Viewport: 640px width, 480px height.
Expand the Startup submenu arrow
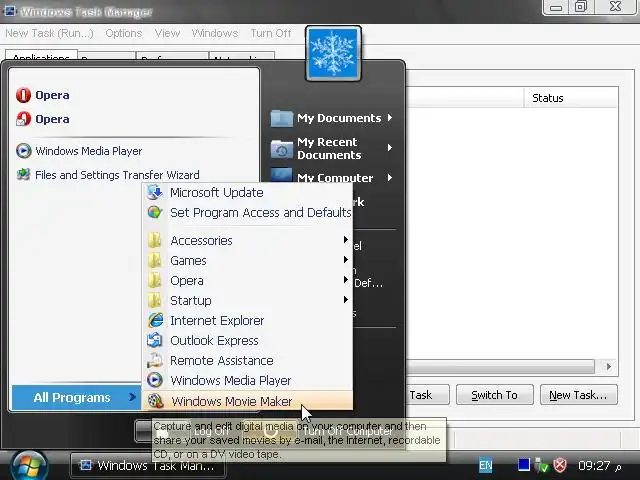346,300
